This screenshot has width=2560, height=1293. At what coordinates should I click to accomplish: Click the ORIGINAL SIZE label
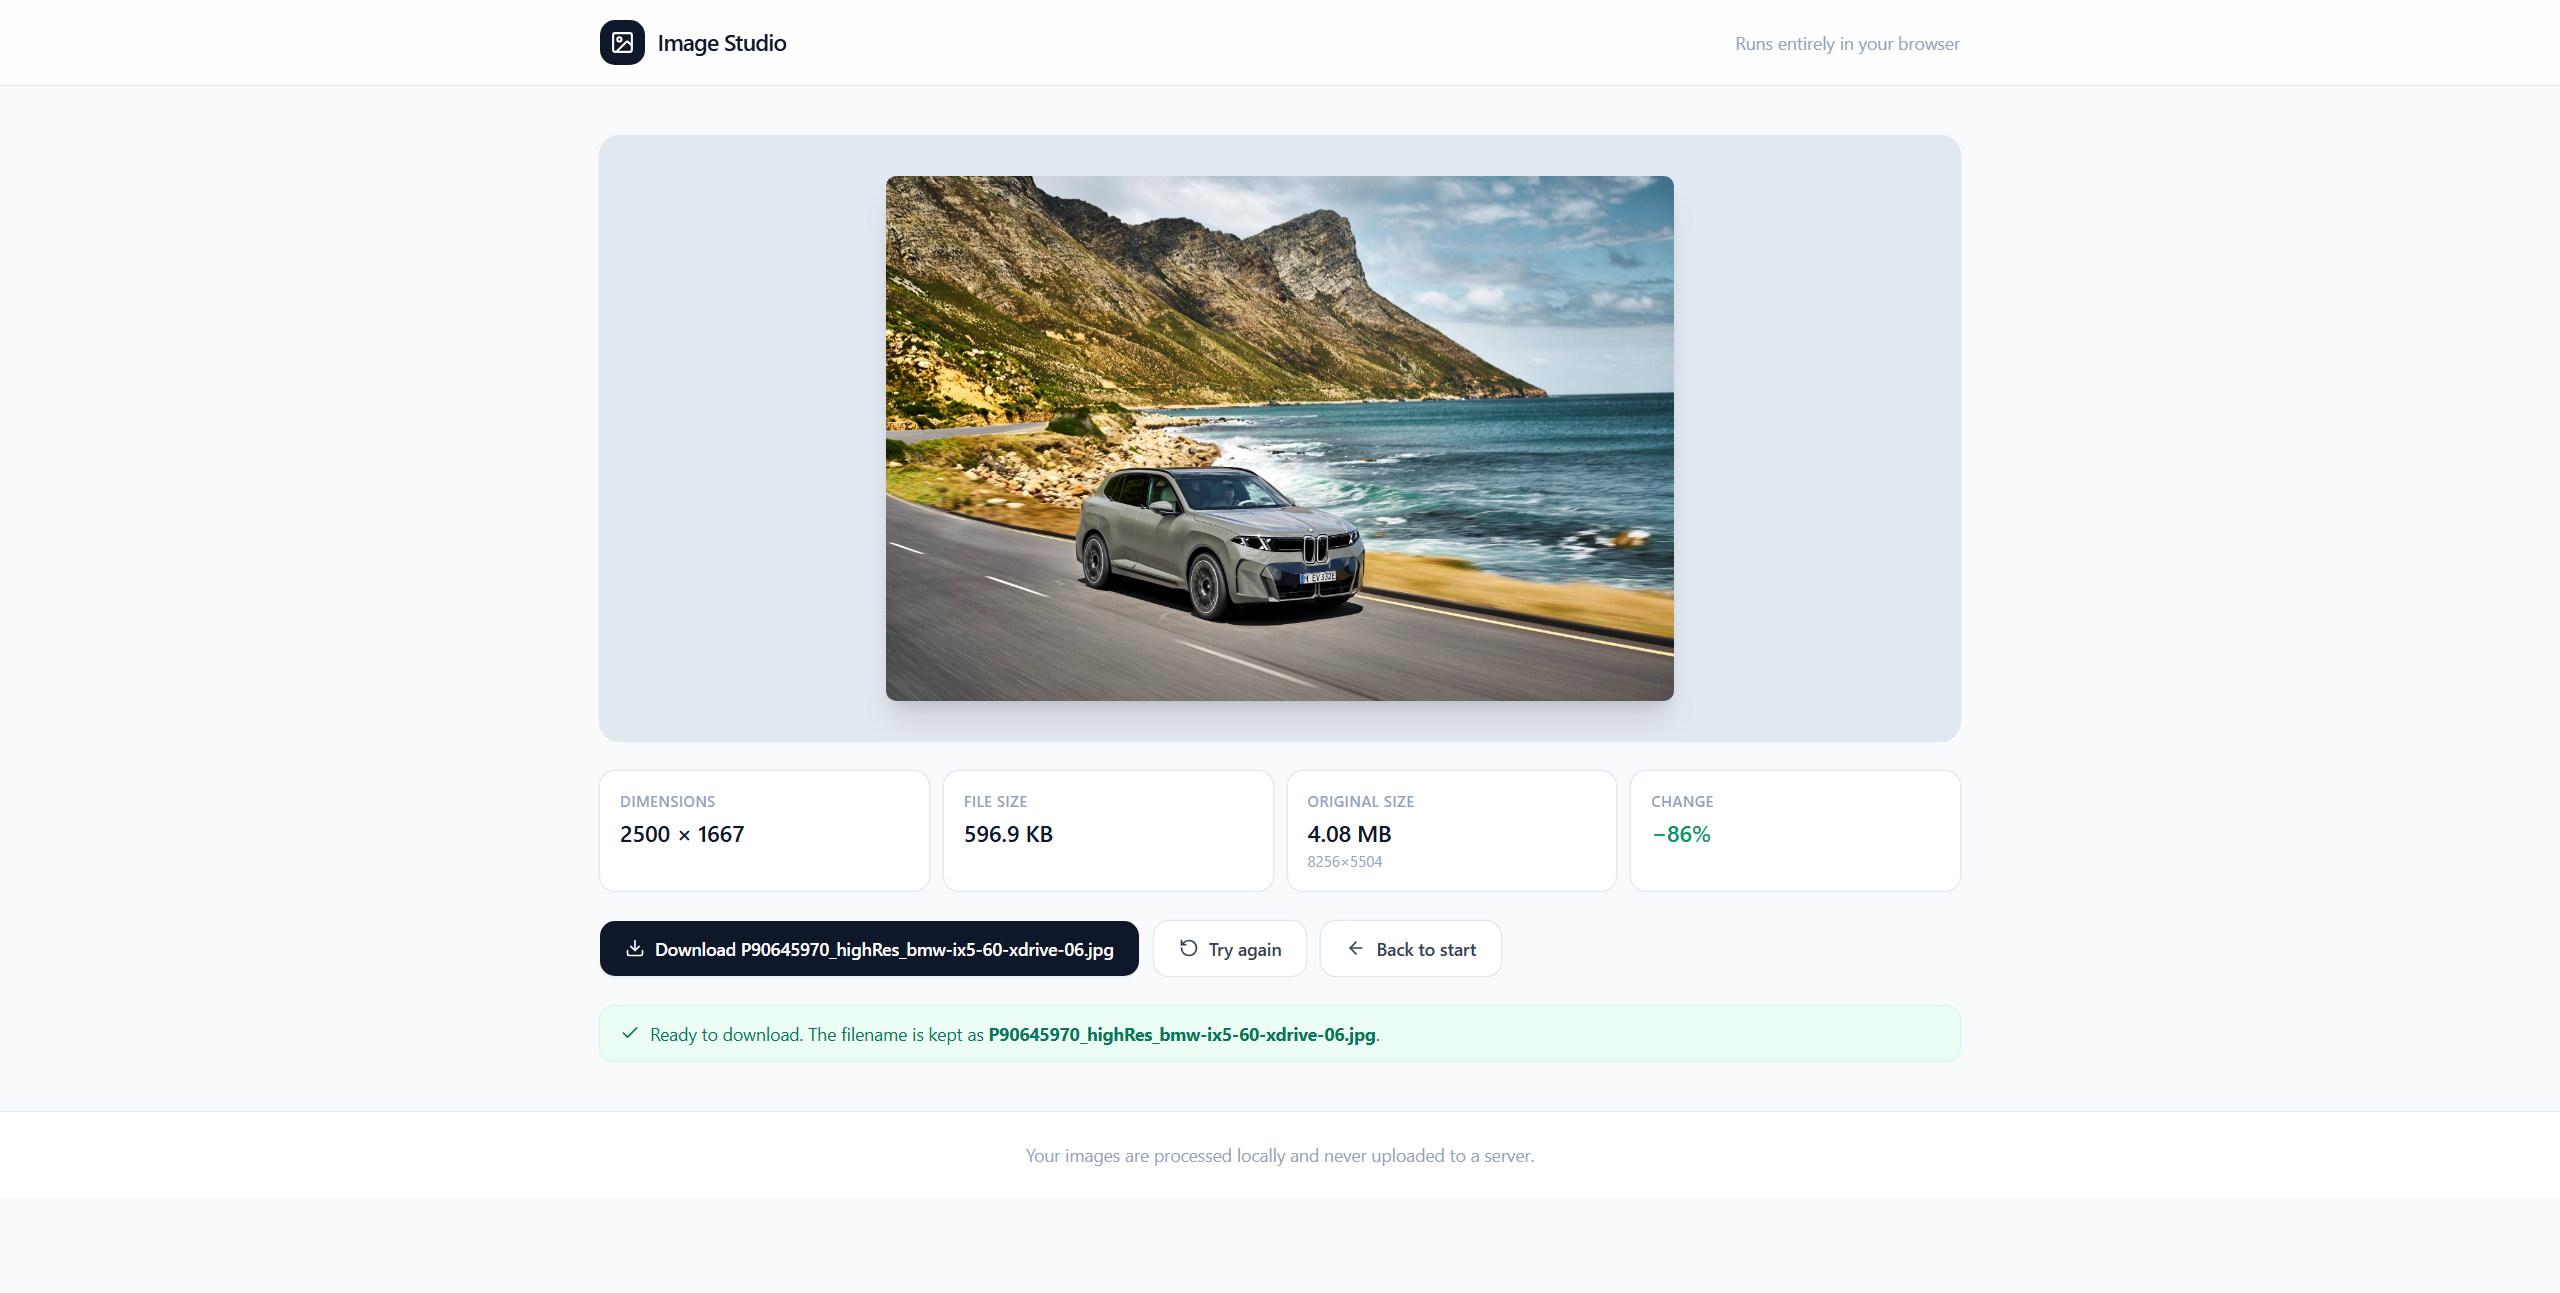pos(1360,802)
